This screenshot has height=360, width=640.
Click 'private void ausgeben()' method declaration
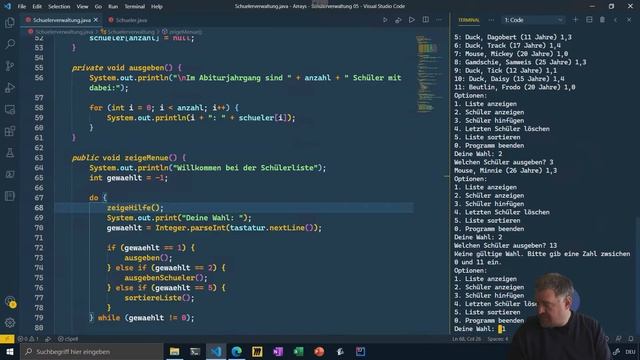pos(127,68)
